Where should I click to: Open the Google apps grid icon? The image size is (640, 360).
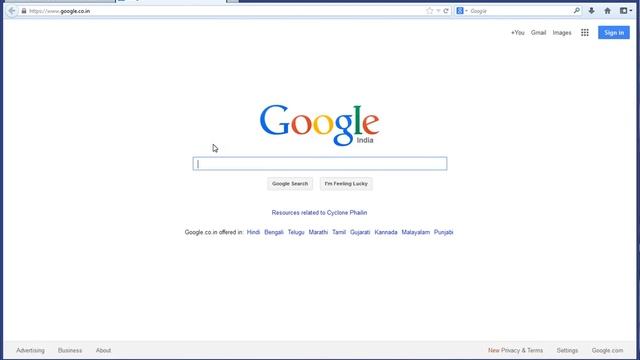pyautogui.click(x=585, y=33)
